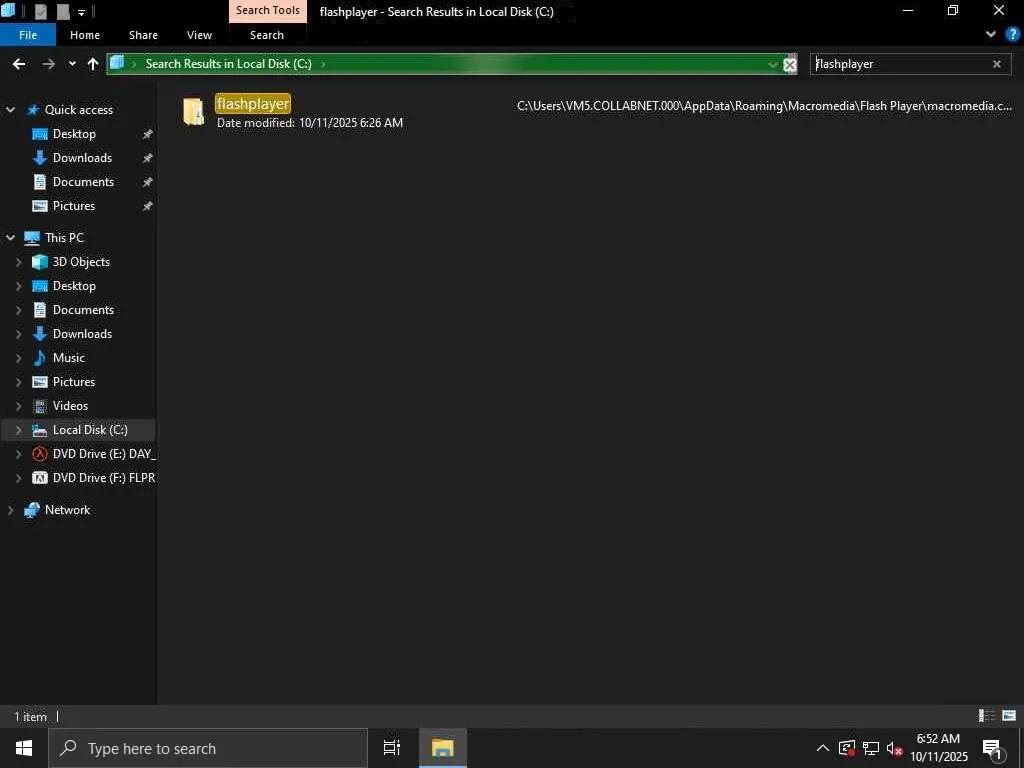1024x768 pixels.
Task: Click the File Explorer taskbar icon
Action: [442, 748]
